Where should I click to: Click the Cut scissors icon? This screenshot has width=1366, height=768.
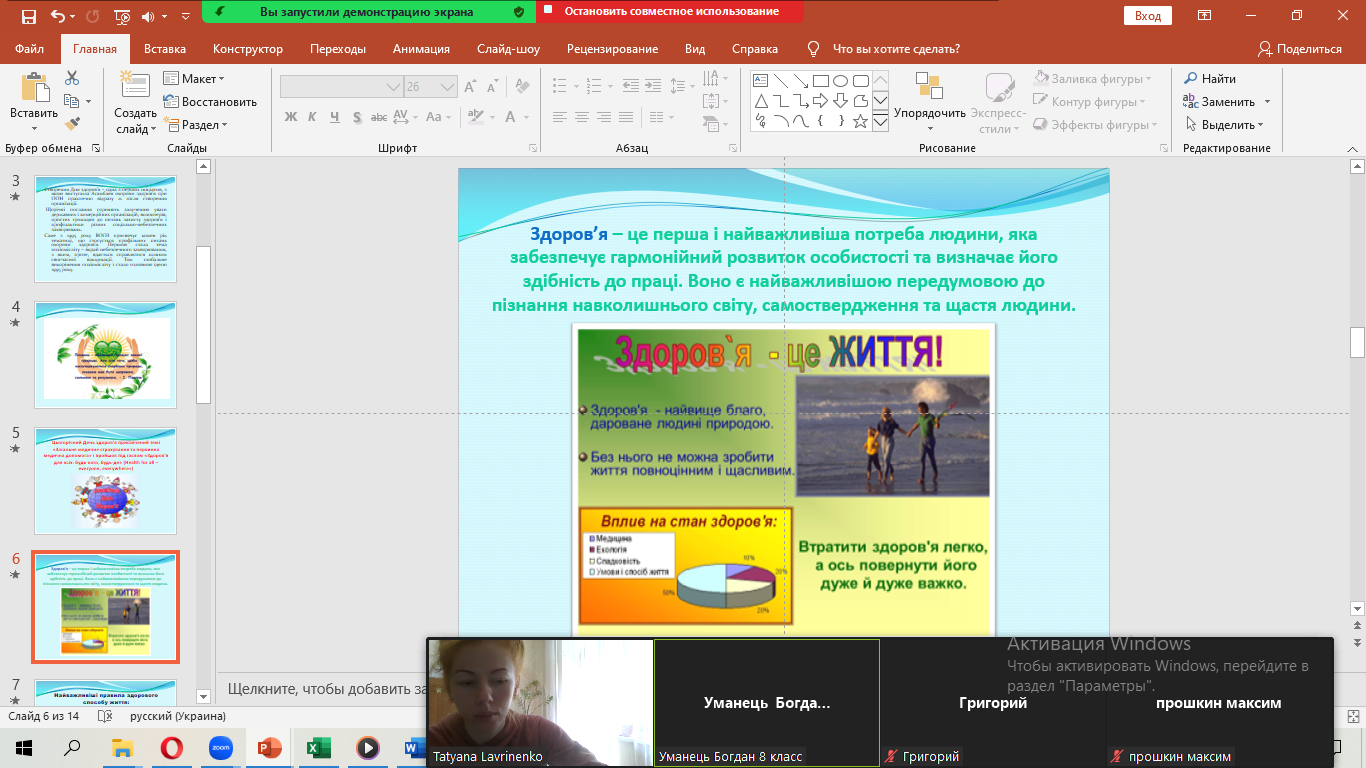pos(72,78)
